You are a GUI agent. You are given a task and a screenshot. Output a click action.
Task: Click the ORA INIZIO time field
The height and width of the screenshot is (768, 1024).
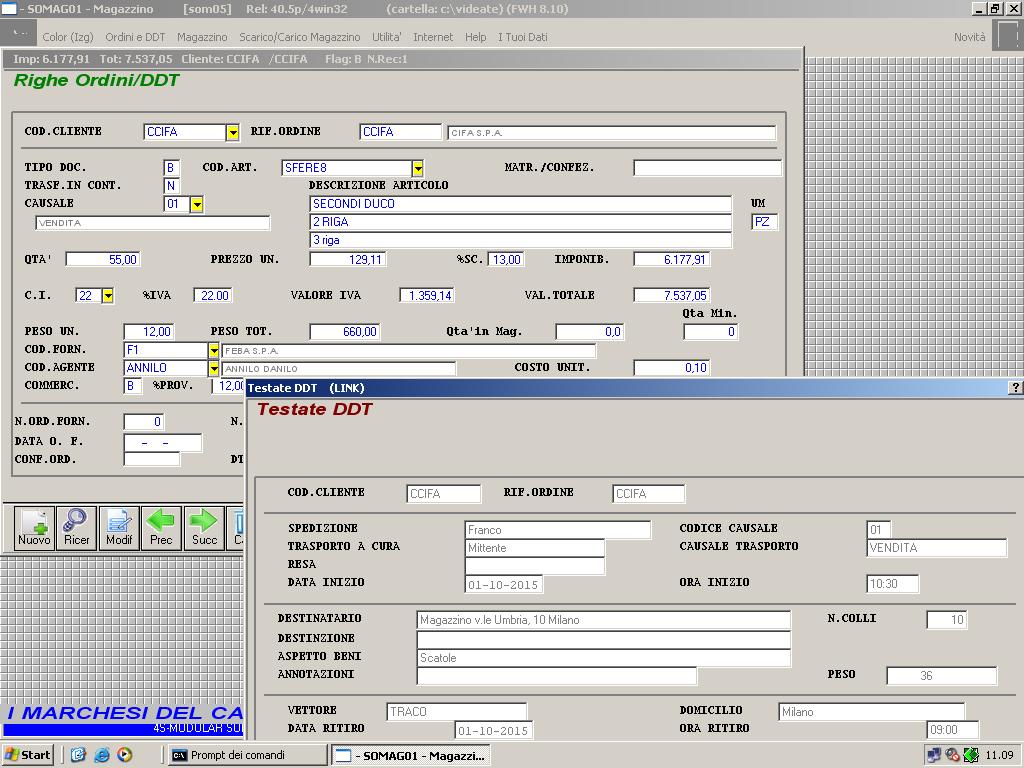(893, 584)
